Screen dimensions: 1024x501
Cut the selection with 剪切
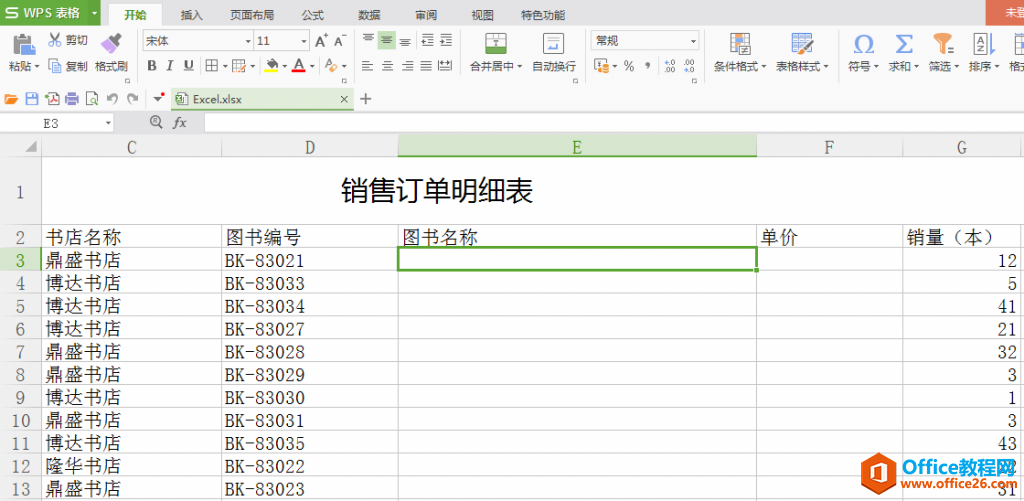68,40
